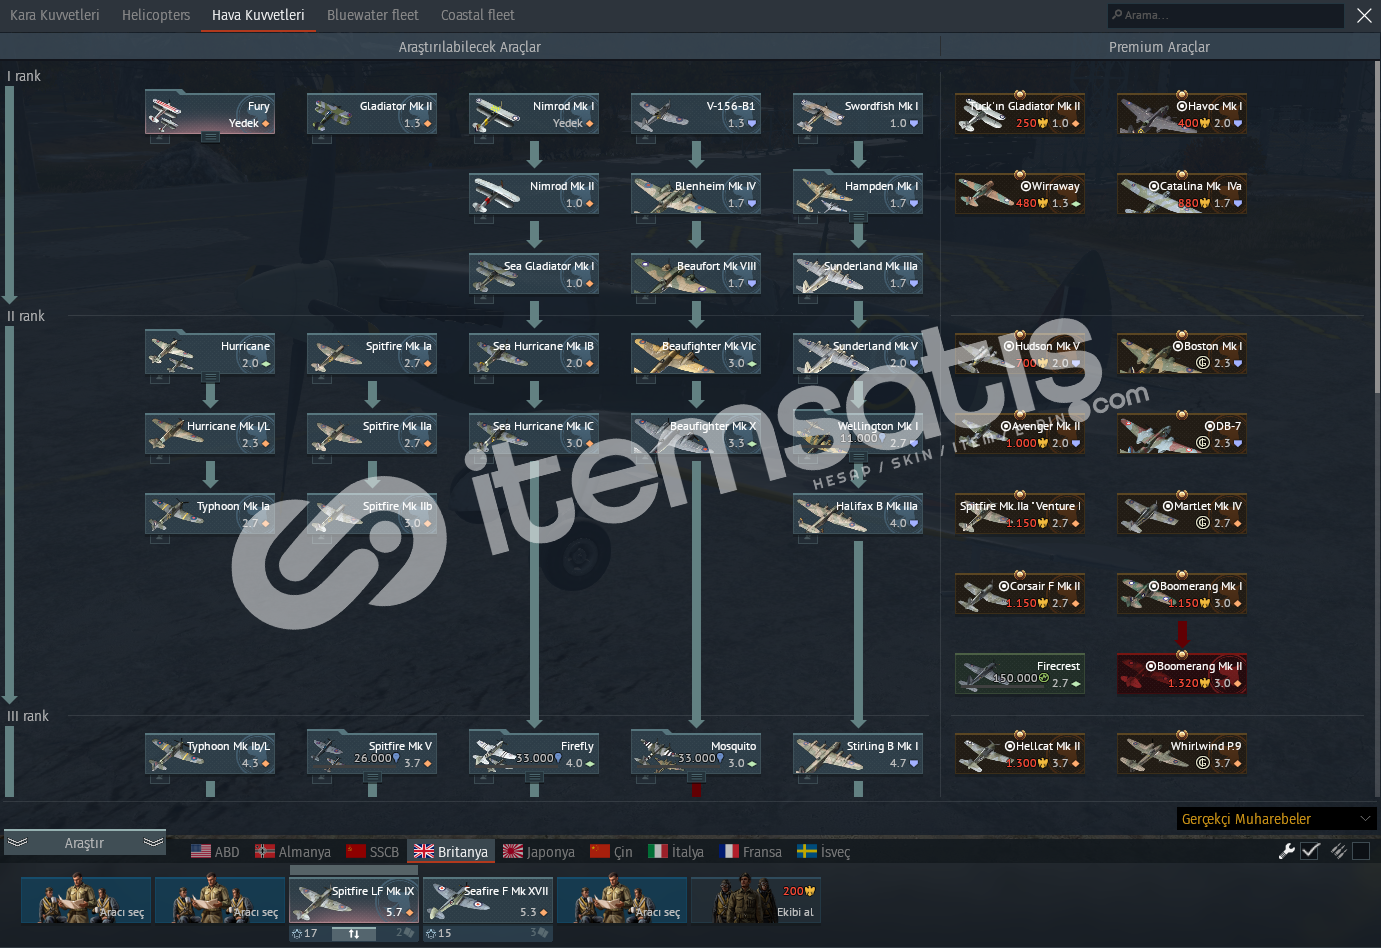Select the Beaufighter Mk VIc aircraft
Viewport: 1381px width, 948px height.
[696, 353]
